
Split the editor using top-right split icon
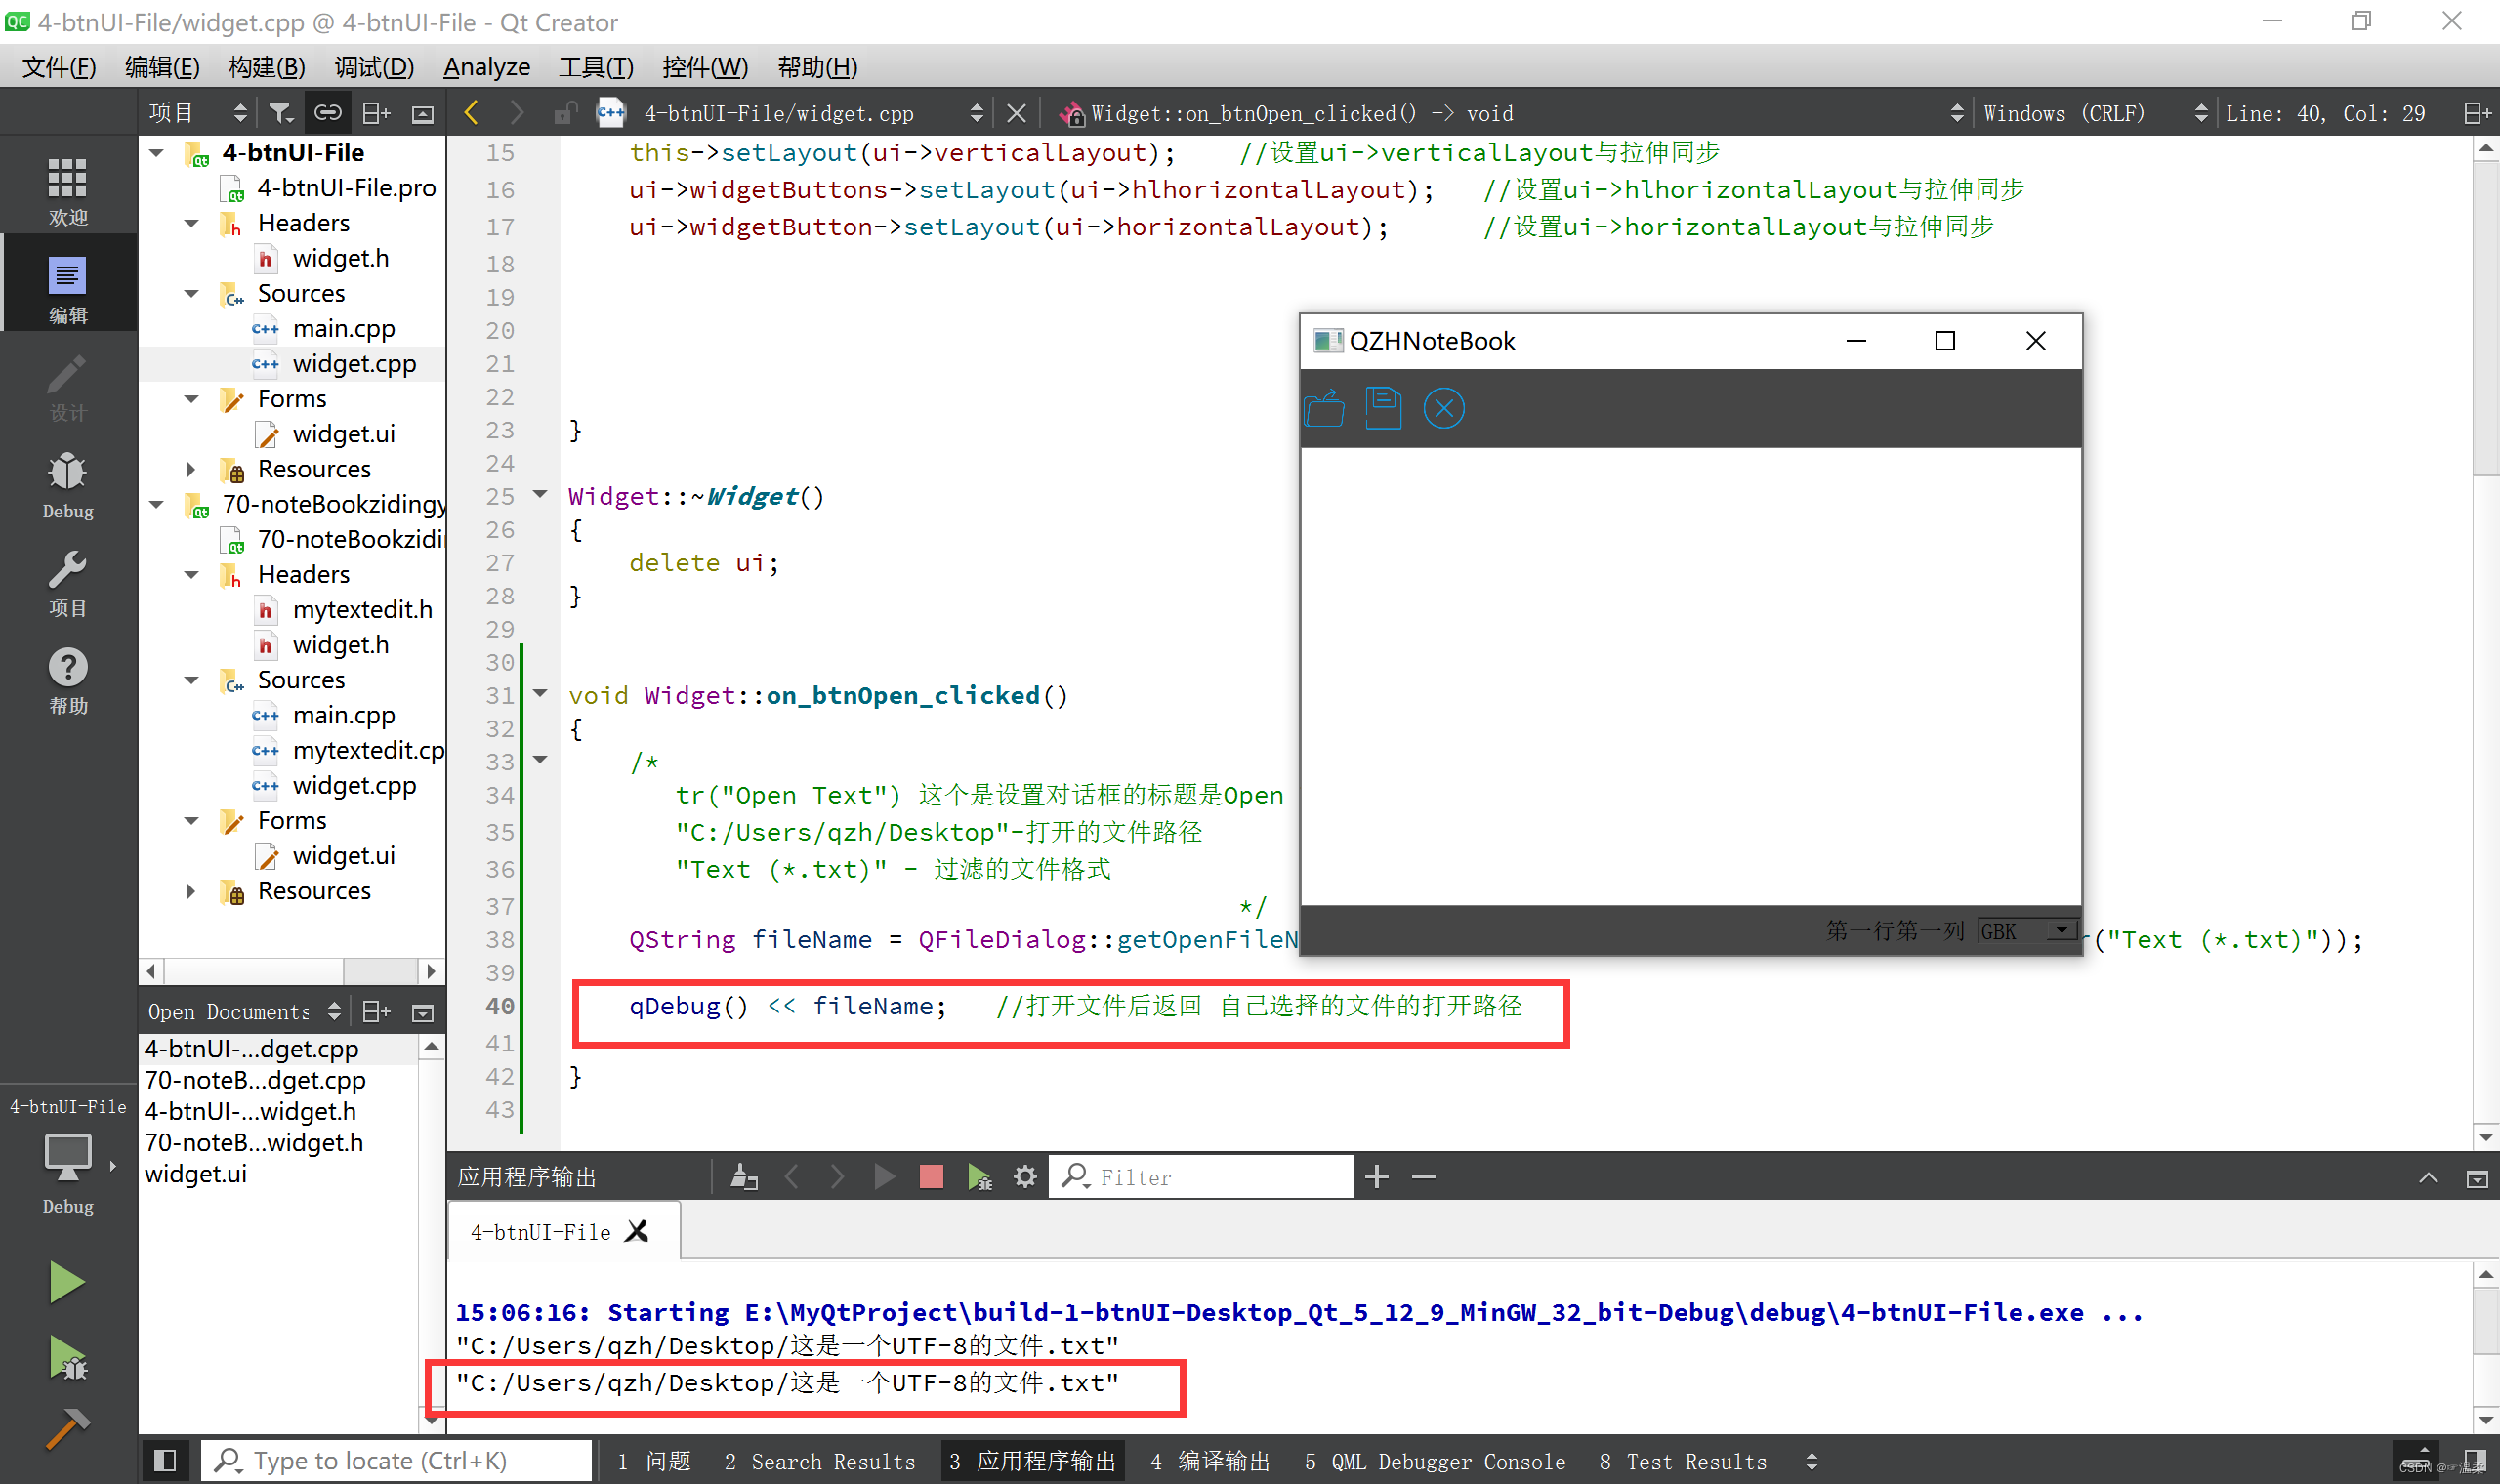pos(2476,113)
